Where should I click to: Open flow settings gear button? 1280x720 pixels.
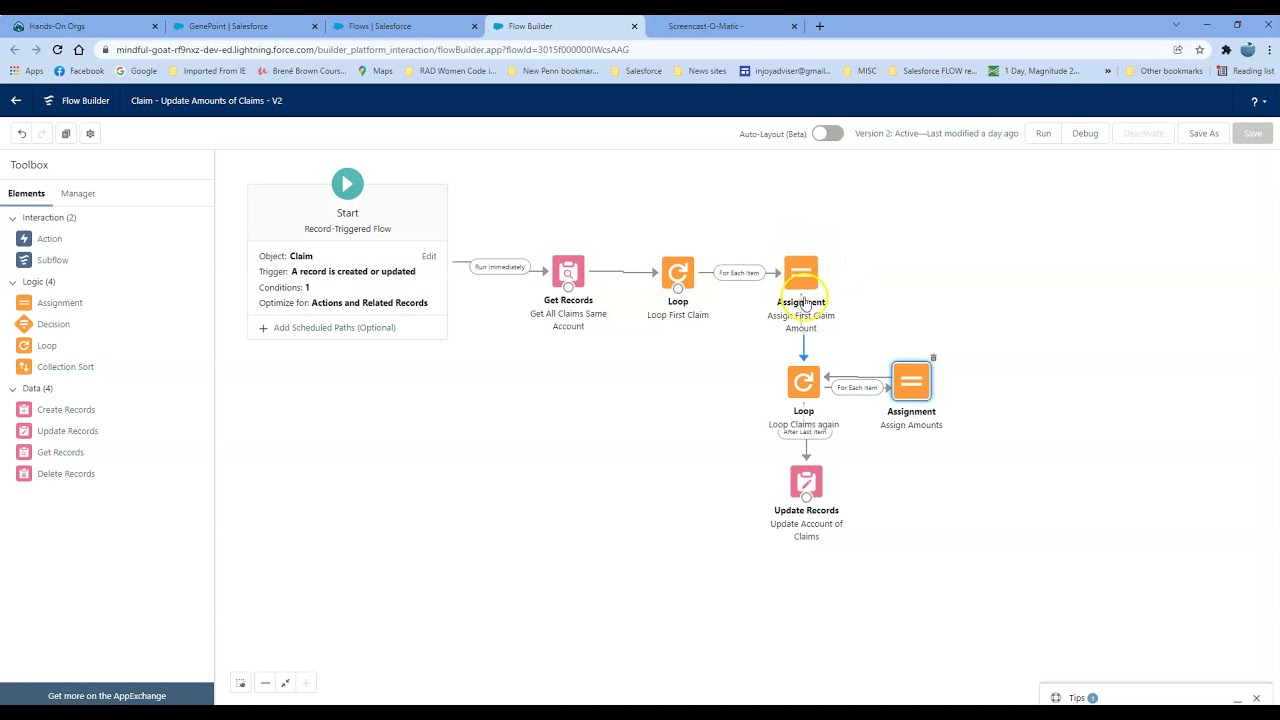click(x=90, y=134)
